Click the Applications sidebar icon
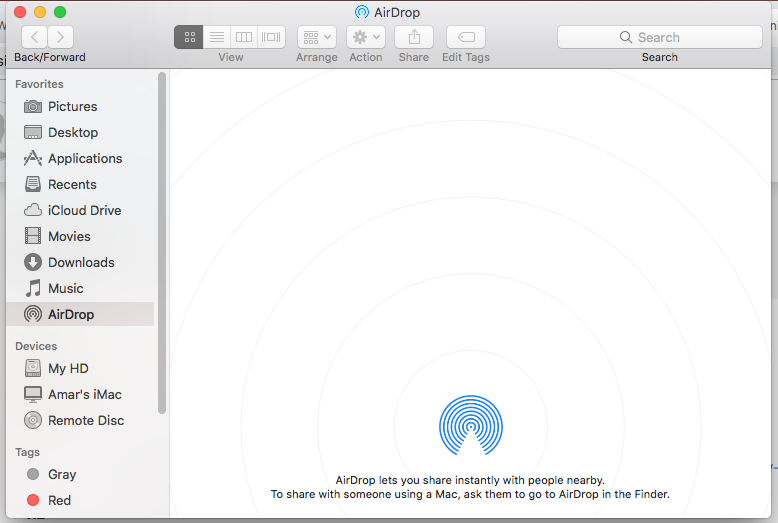778x523 pixels. click(x=33, y=158)
